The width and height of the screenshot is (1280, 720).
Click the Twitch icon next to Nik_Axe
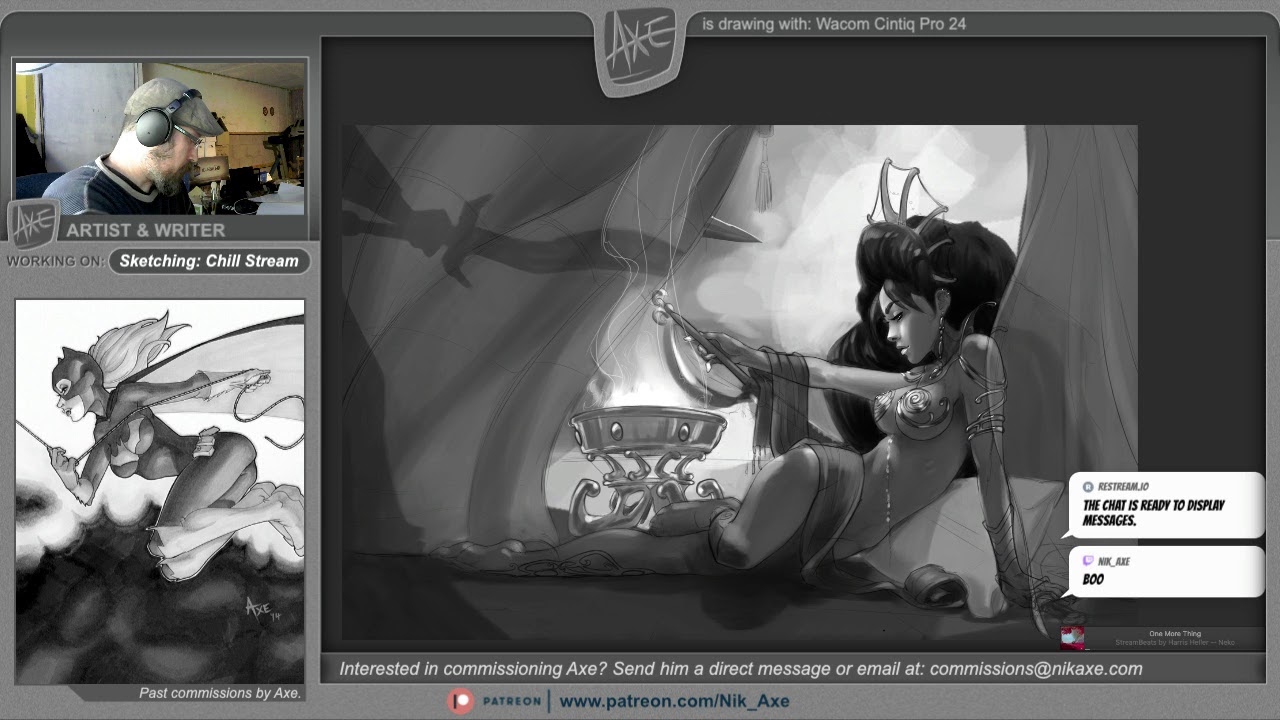coord(1088,561)
